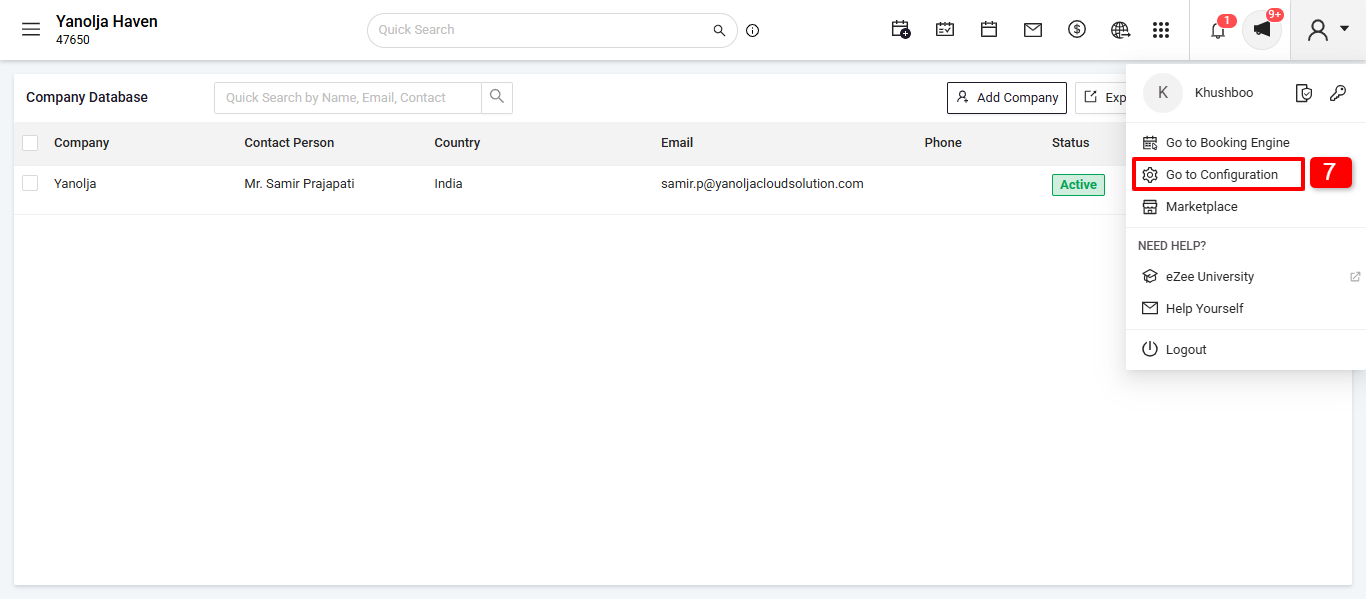Open the plain calendar icon
Viewport: 1366px width, 599px height.
pyautogui.click(x=989, y=30)
